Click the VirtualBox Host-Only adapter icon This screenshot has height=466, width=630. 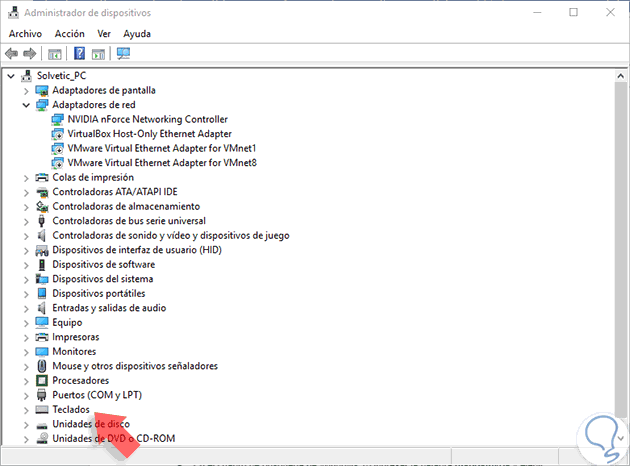(57, 134)
